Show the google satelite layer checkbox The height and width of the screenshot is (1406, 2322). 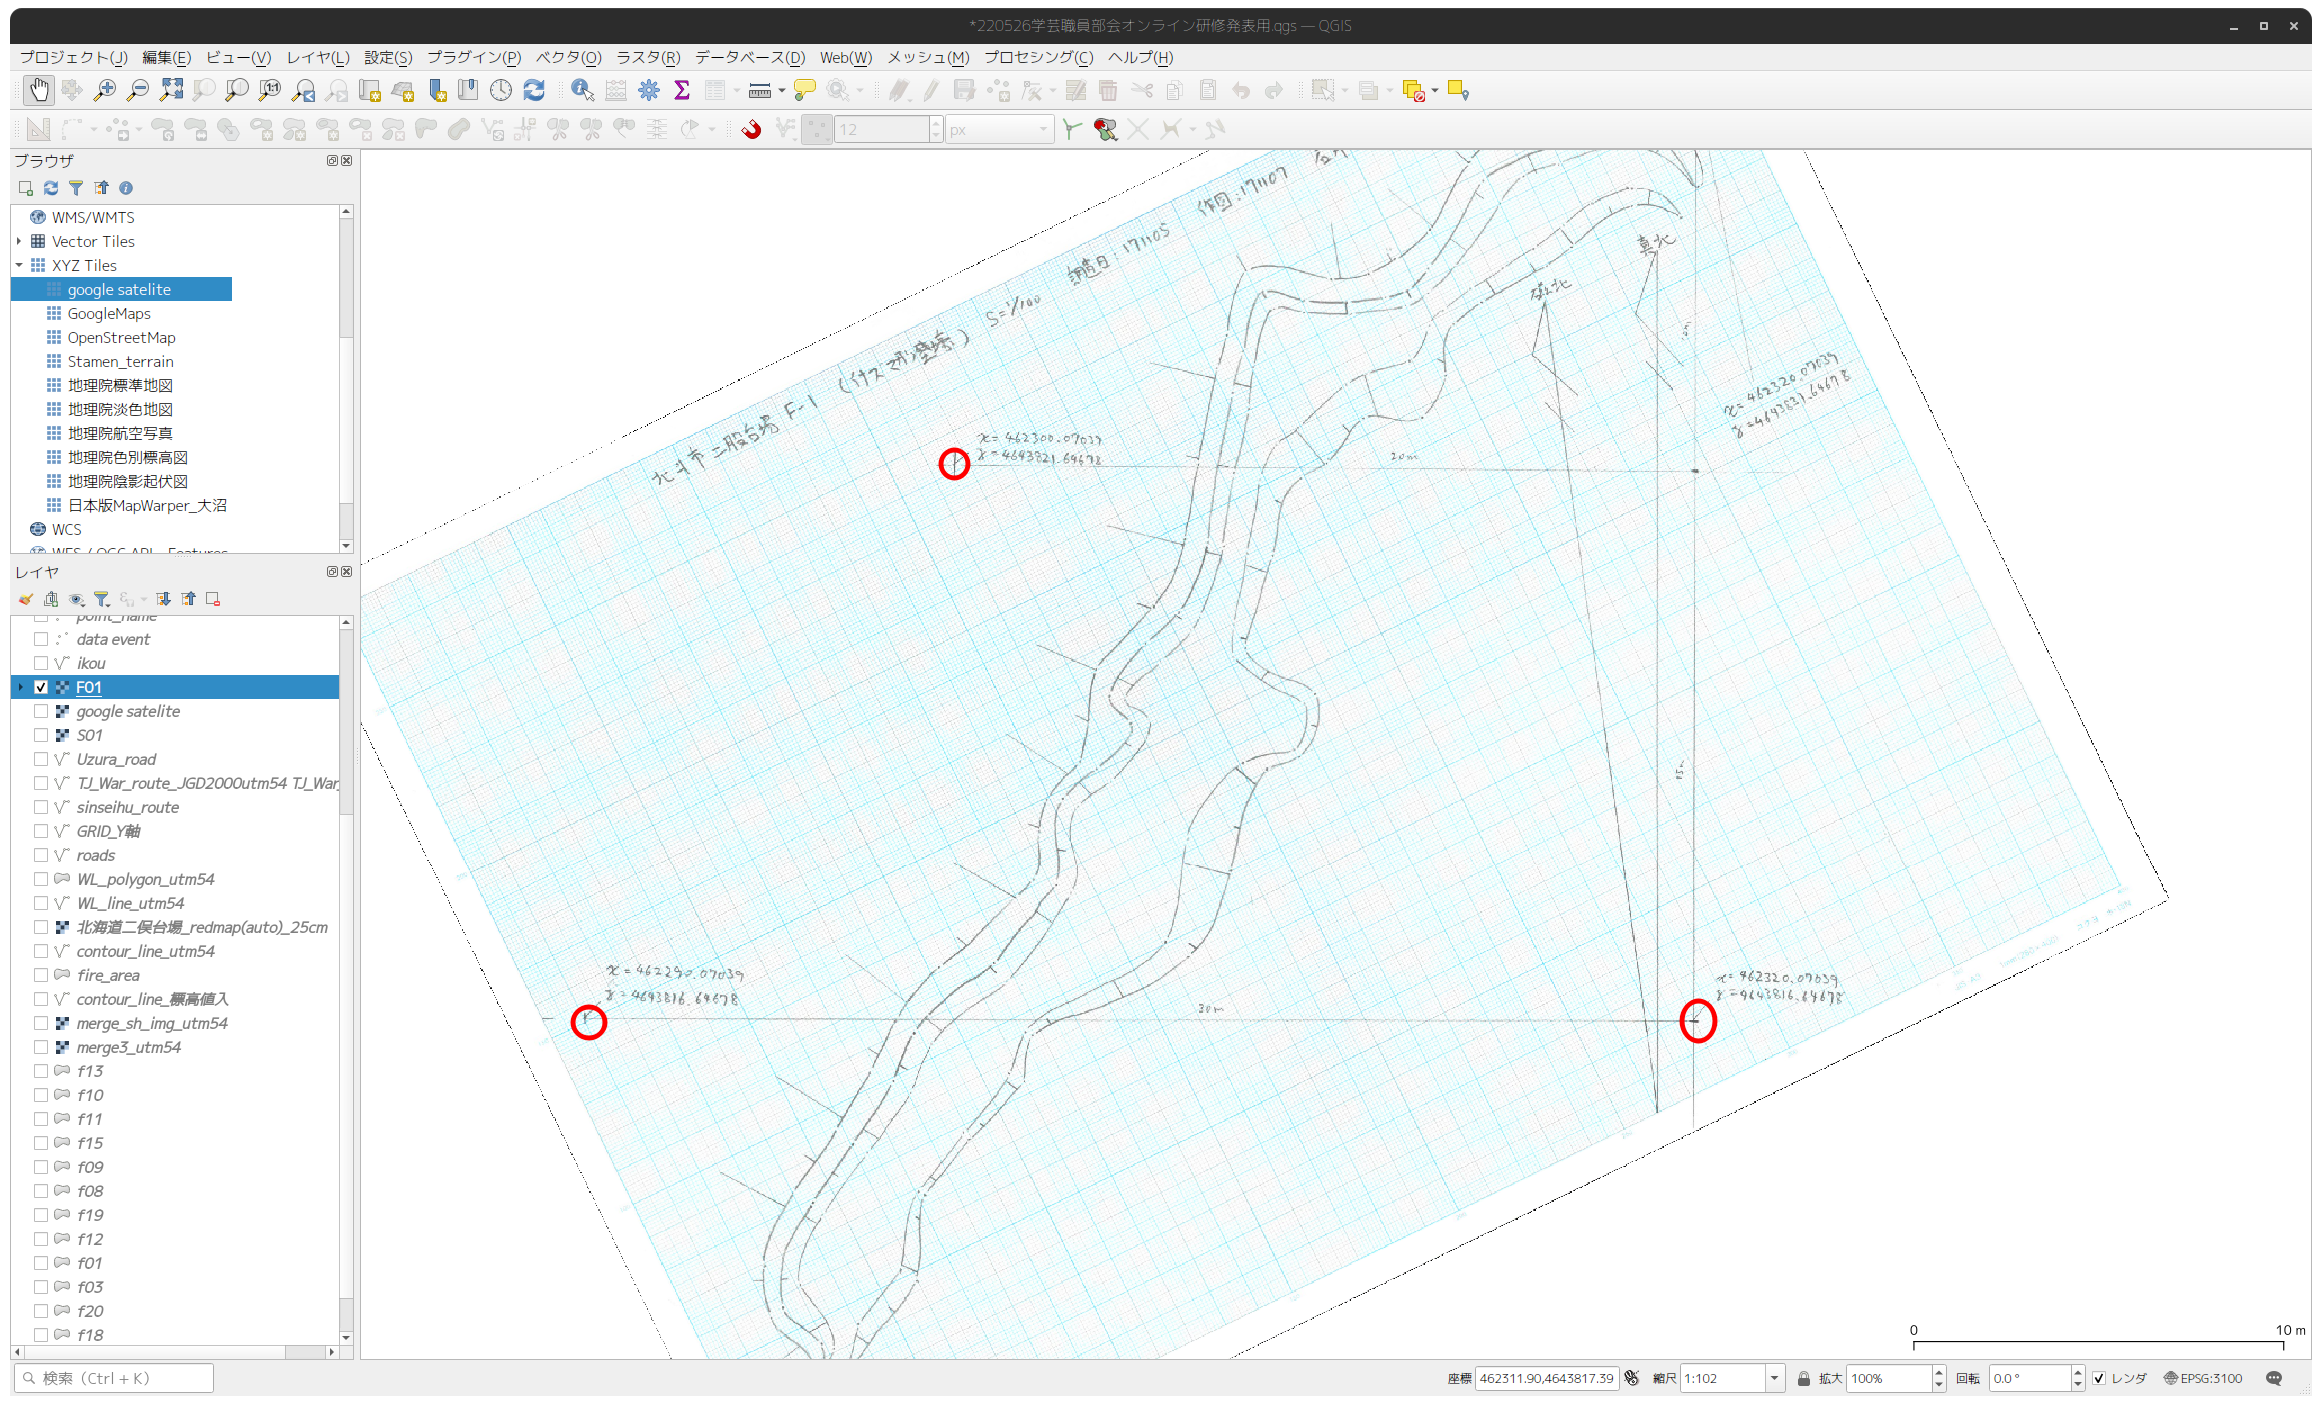[x=41, y=711]
